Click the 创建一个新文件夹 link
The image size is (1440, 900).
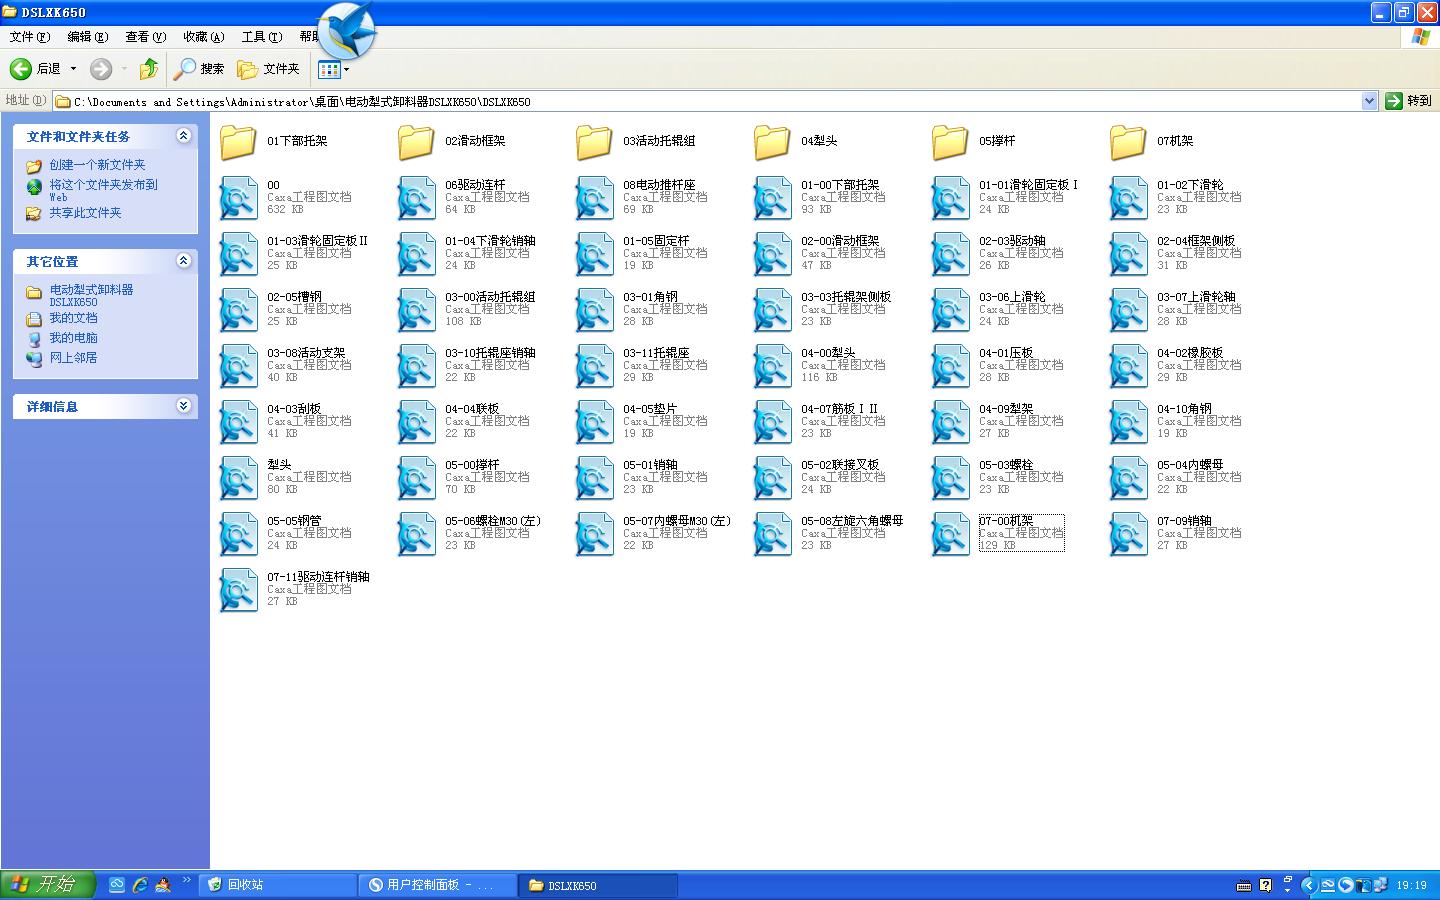[x=95, y=165]
